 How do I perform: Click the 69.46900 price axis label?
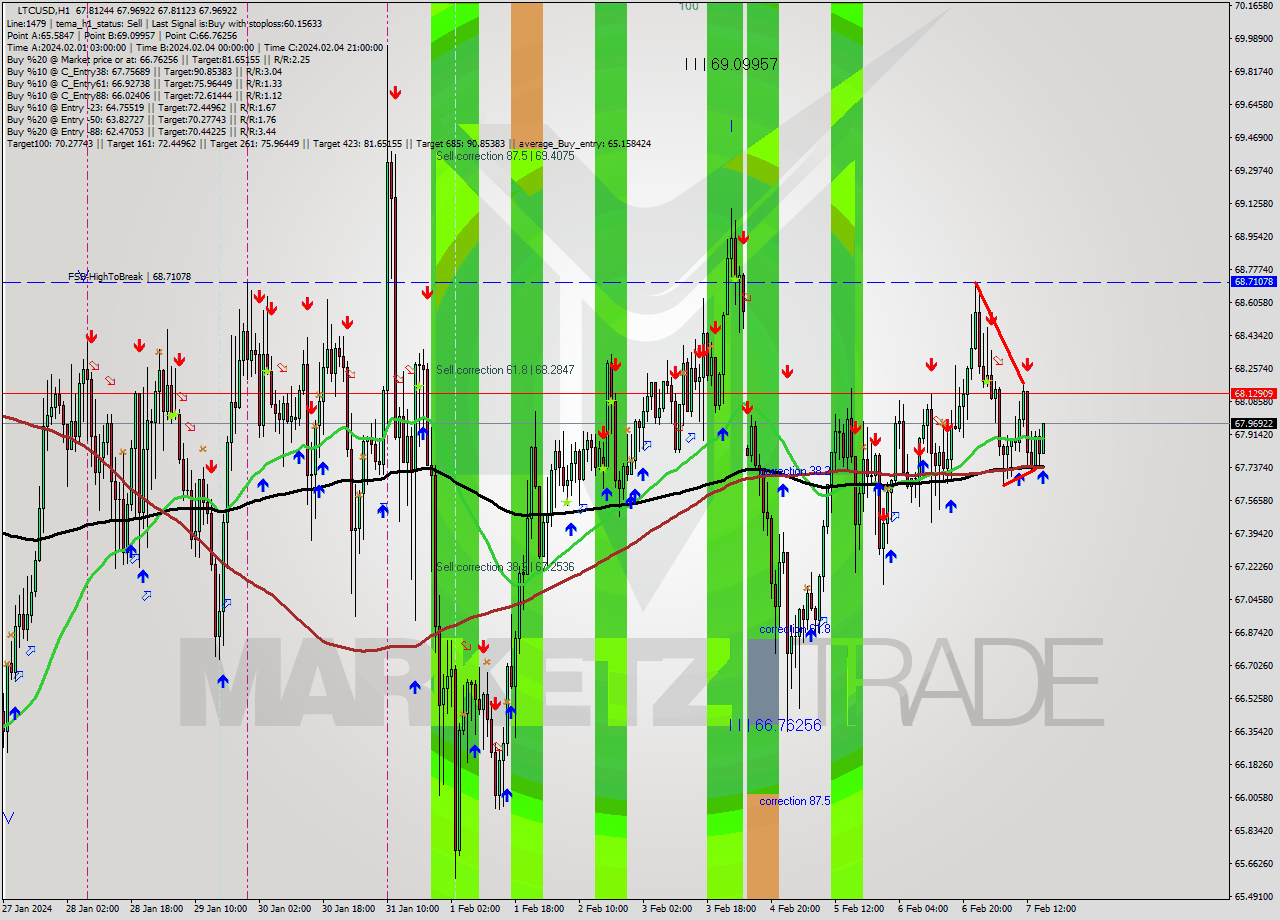pyautogui.click(x=1253, y=138)
